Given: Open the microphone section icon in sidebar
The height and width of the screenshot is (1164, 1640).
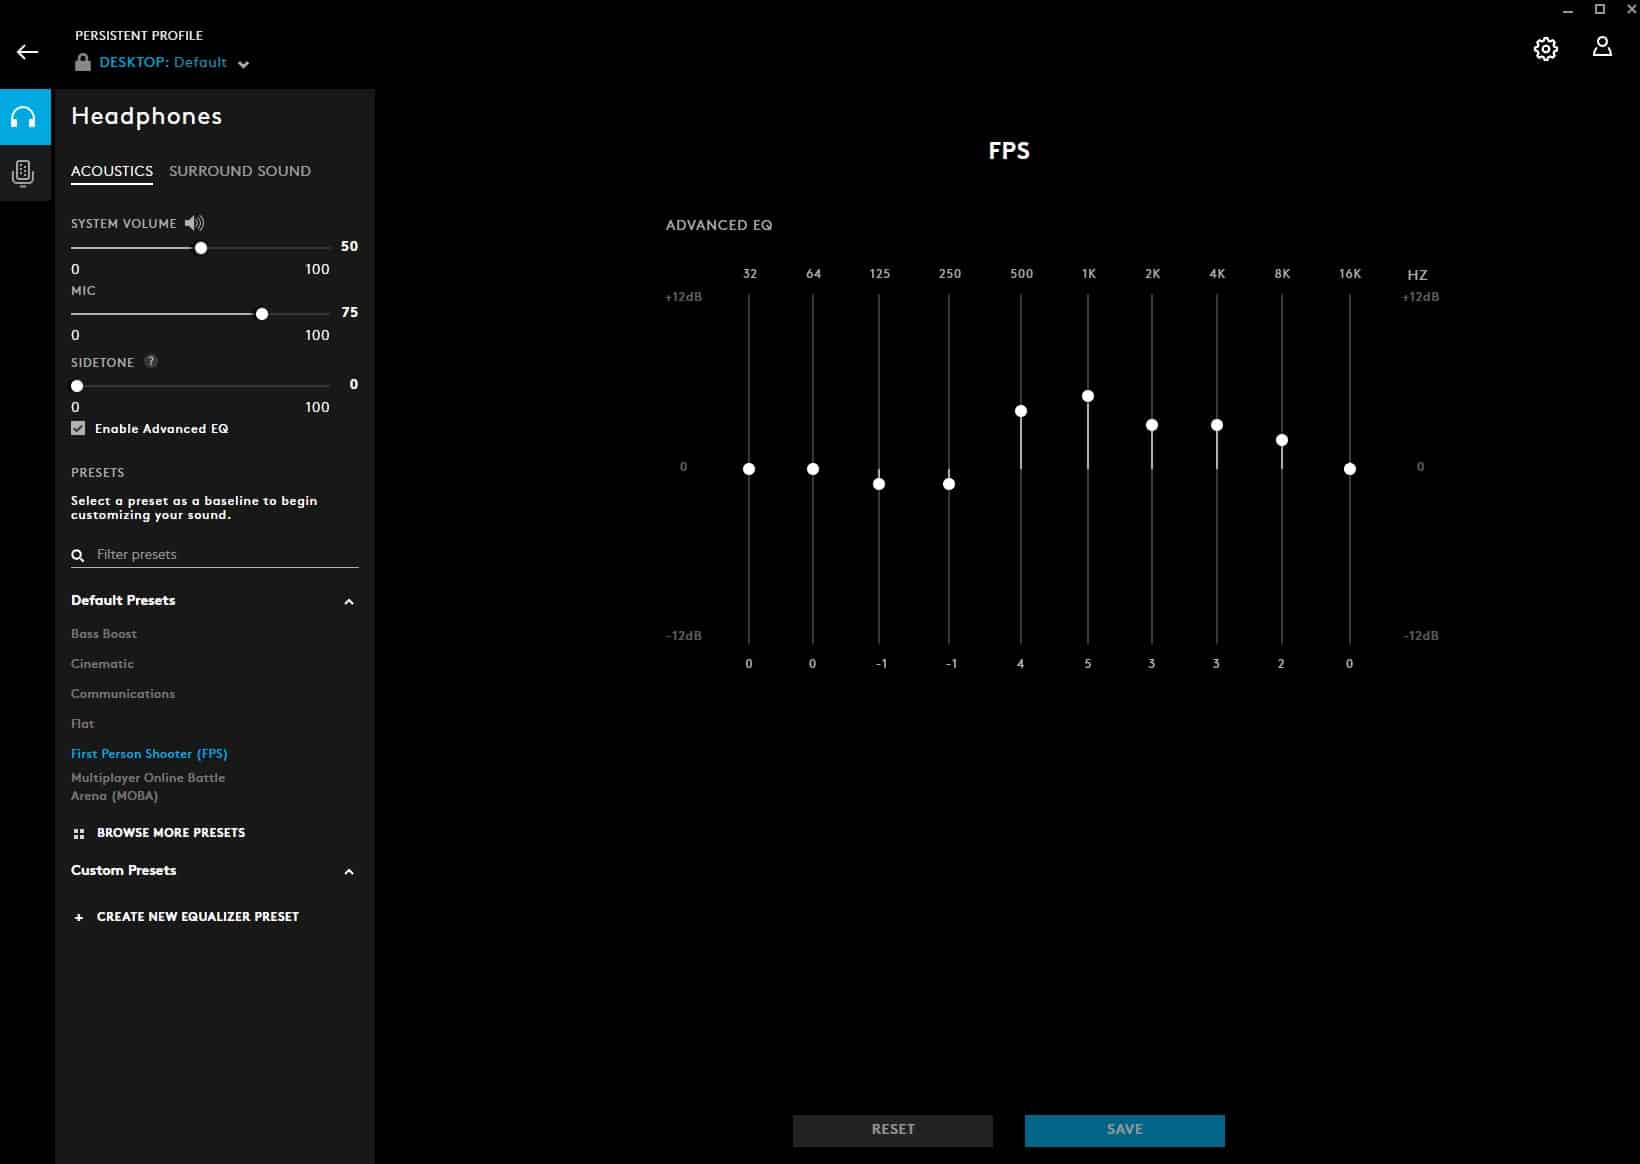Looking at the screenshot, I should [24, 173].
